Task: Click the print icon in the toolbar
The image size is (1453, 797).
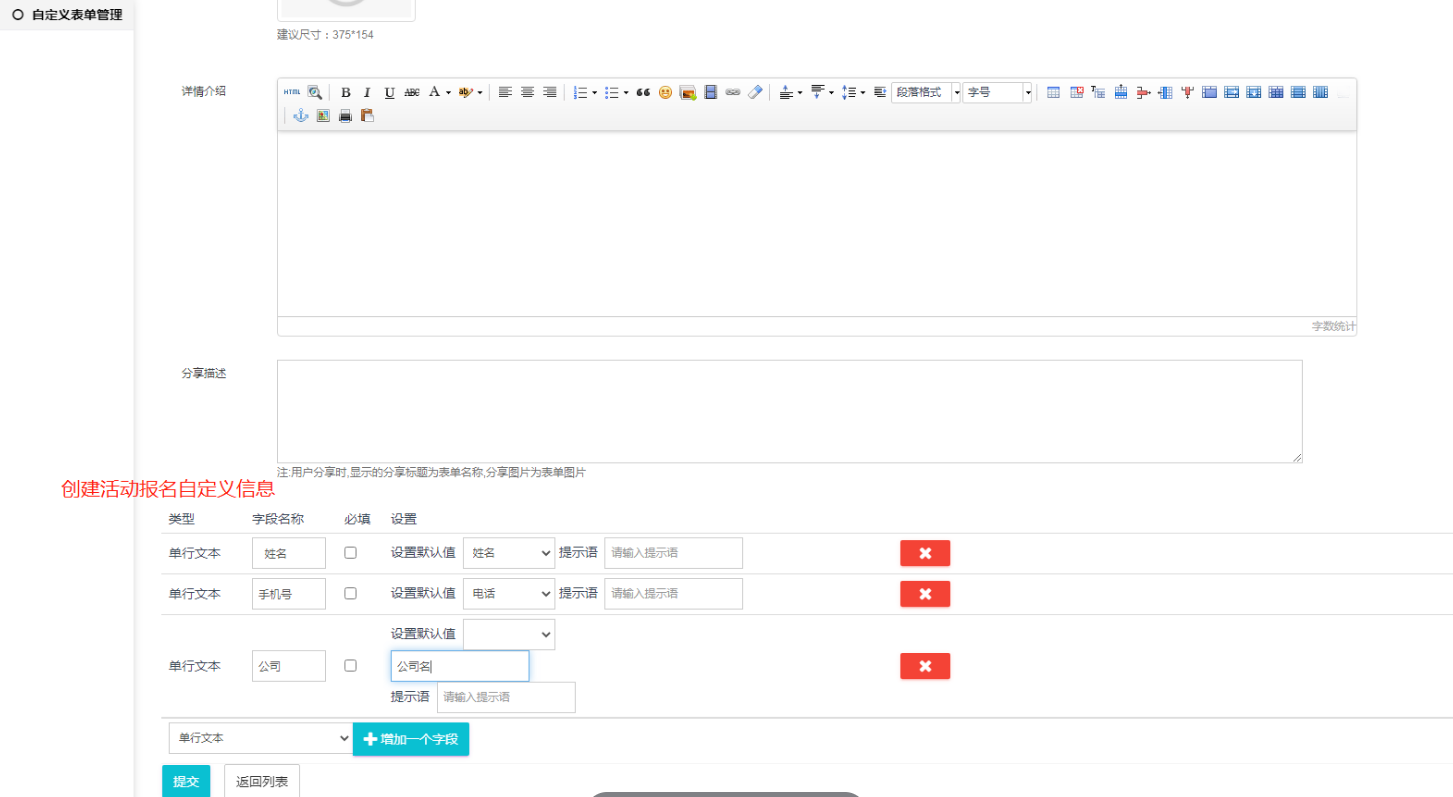Action: [345, 116]
